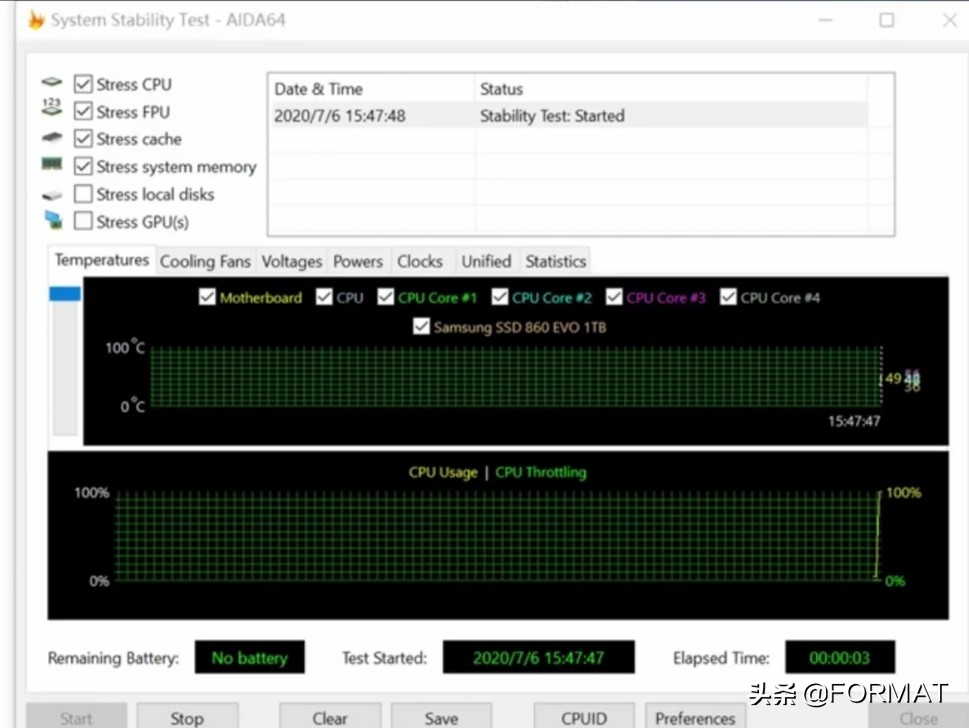Toggle the CPU Core #4 graph checkbox
Image resolution: width=969 pixels, height=728 pixels.
pyautogui.click(x=728, y=297)
